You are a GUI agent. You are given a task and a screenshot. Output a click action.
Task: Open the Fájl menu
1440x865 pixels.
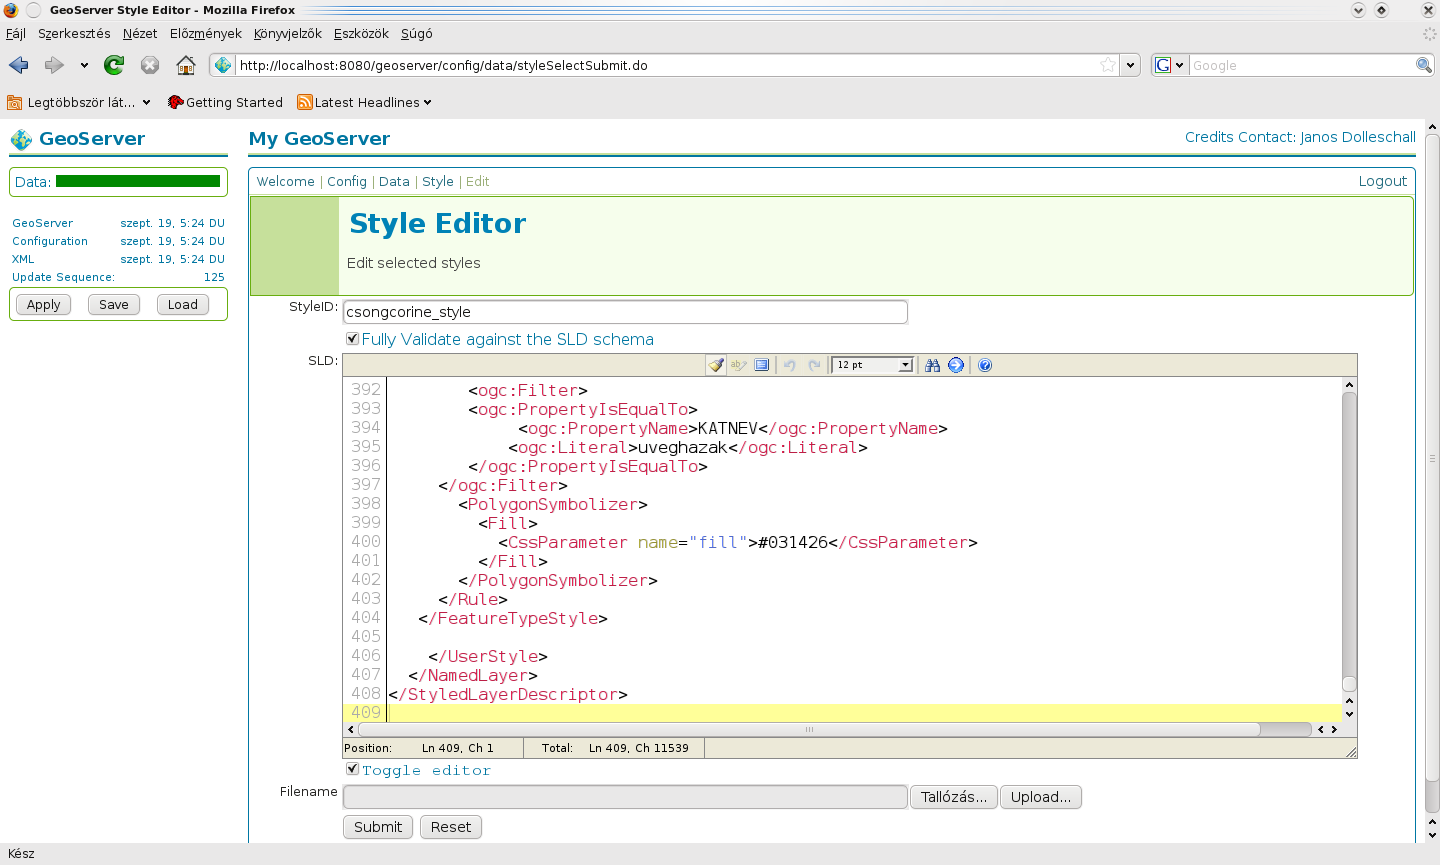point(16,33)
